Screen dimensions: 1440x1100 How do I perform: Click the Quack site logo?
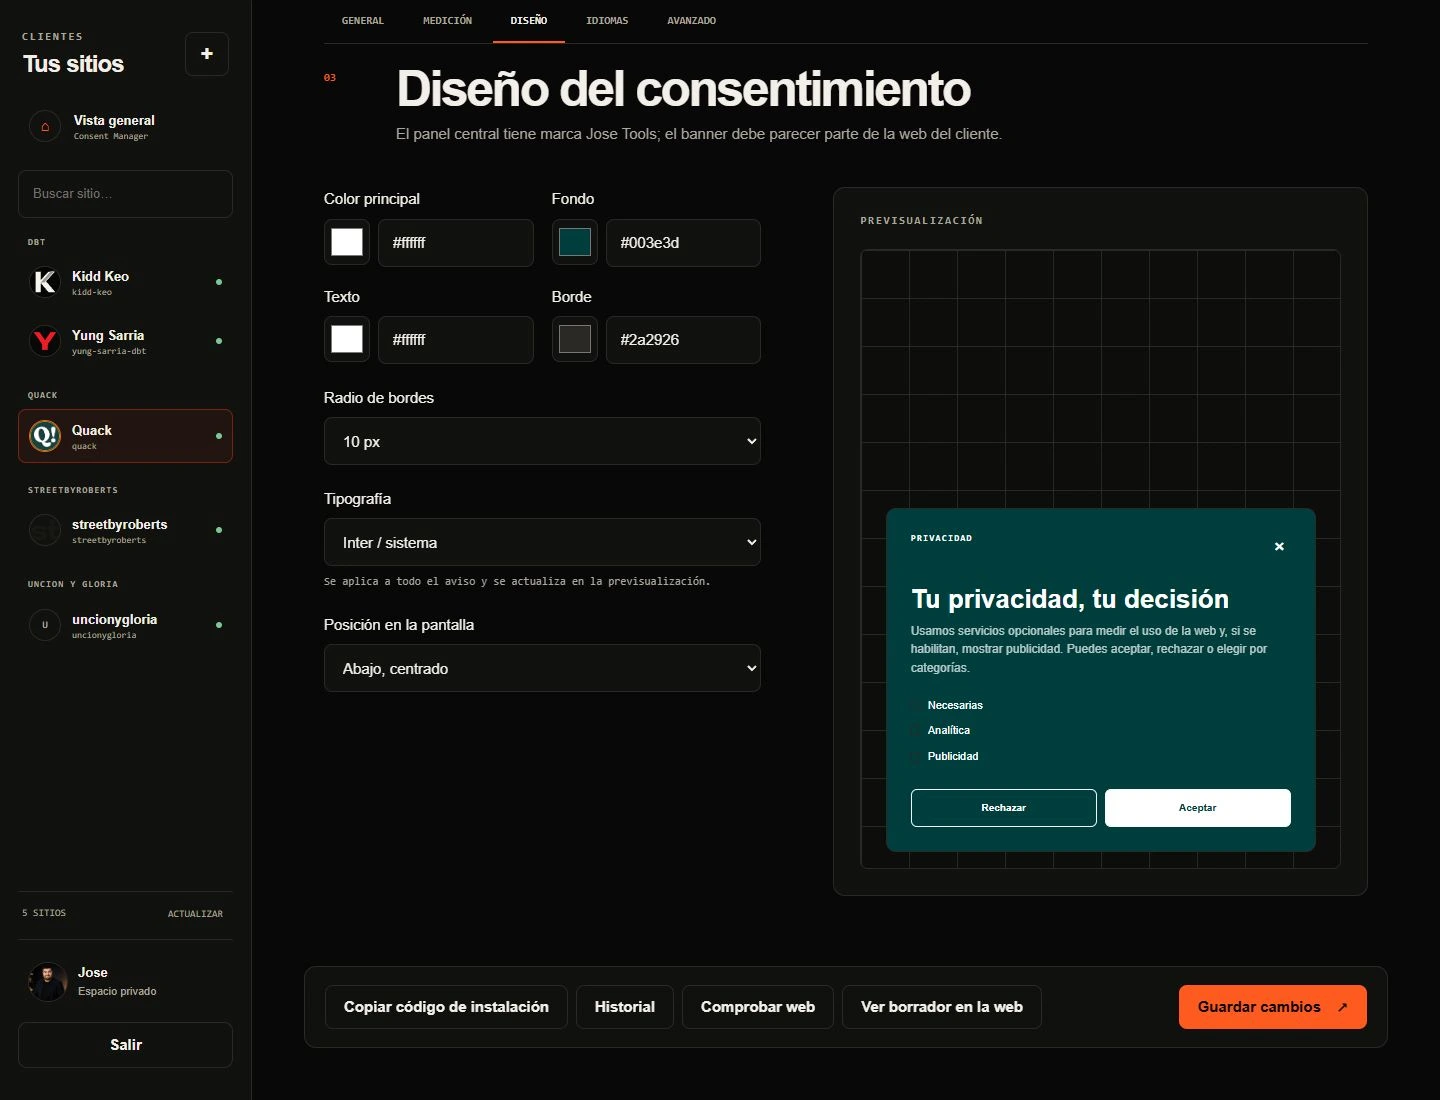[x=45, y=436]
